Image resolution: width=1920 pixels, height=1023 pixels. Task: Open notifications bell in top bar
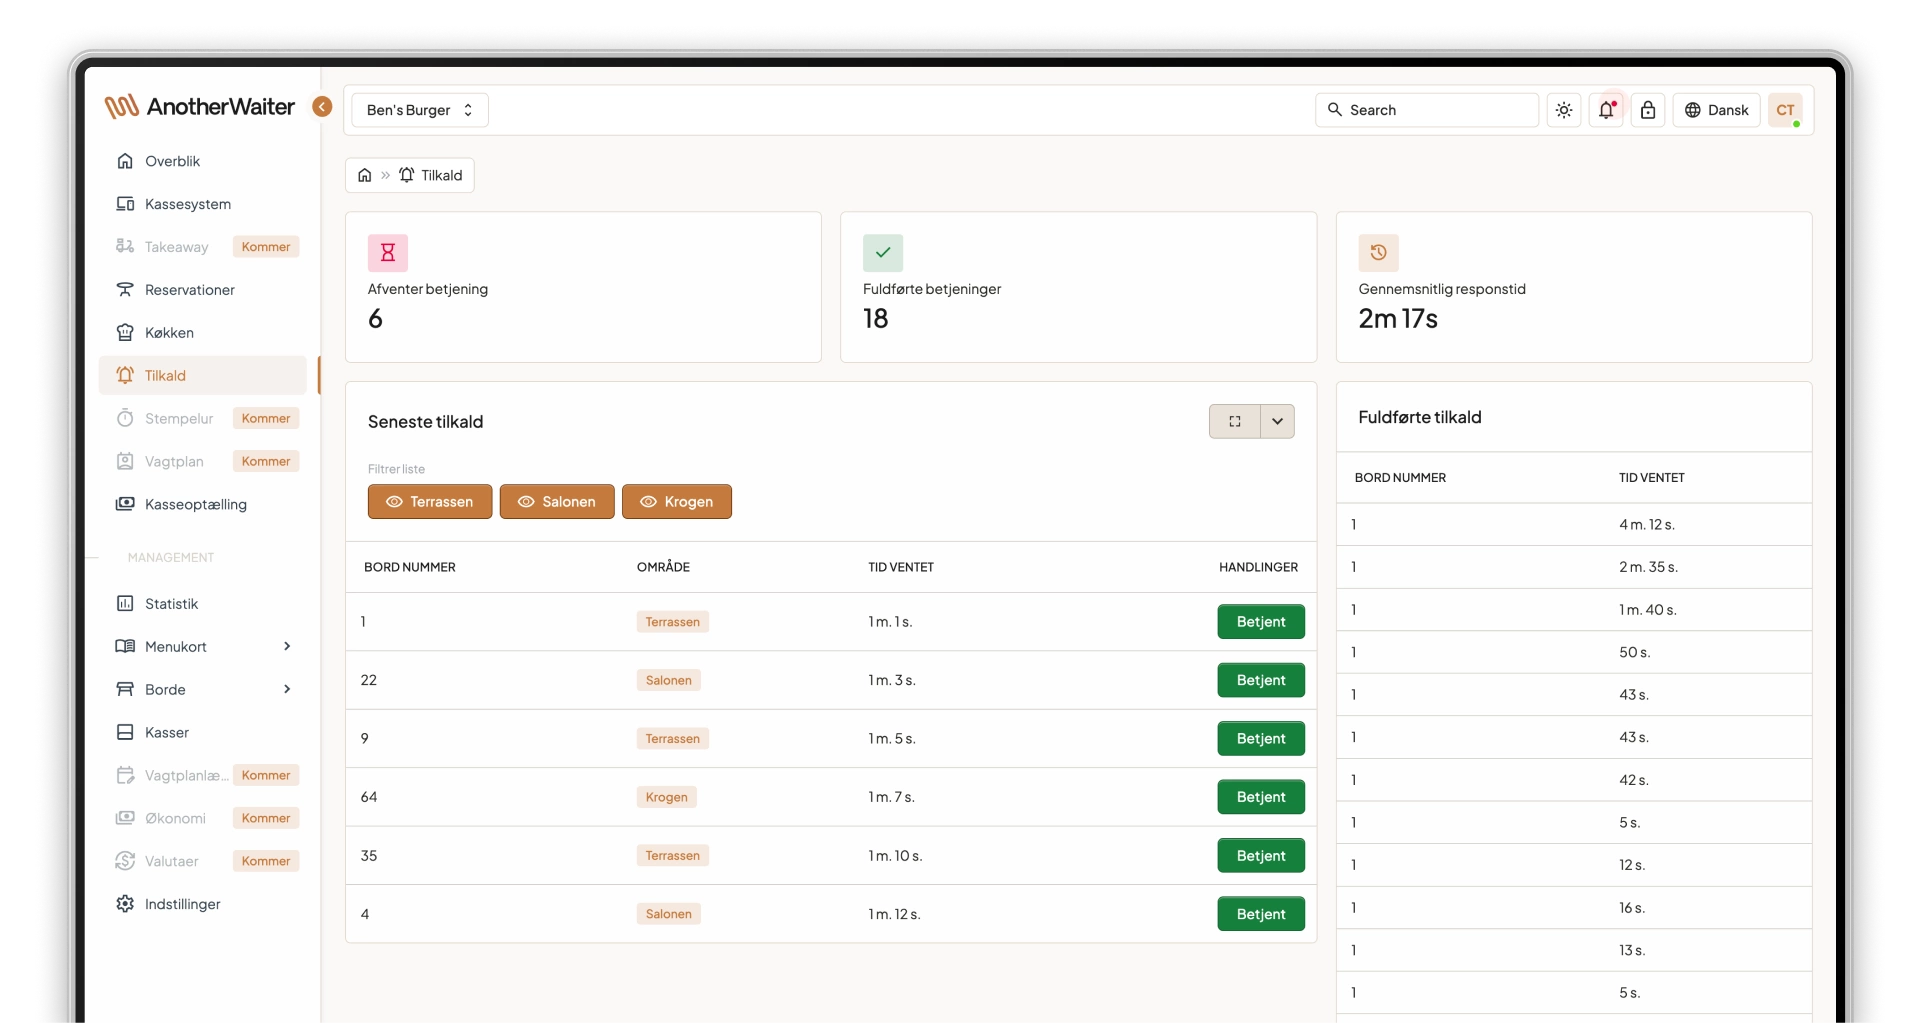point(1606,110)
